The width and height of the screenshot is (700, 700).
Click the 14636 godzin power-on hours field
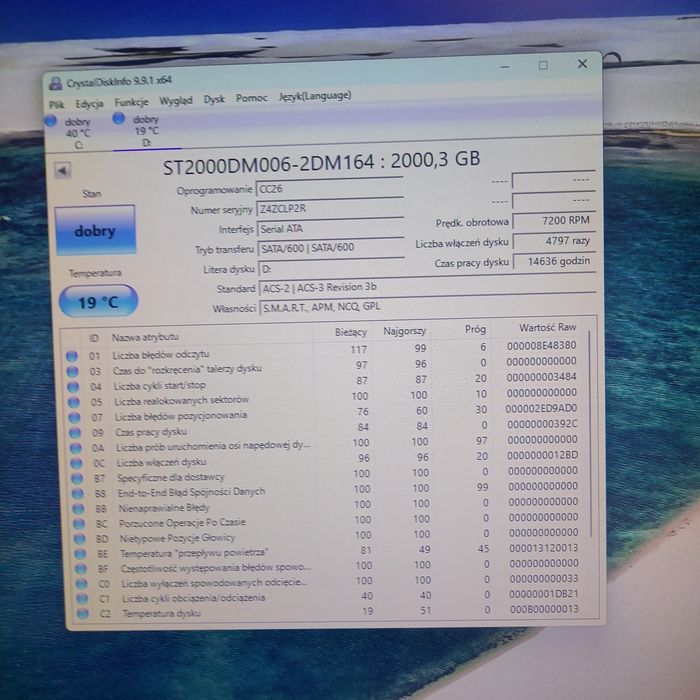554,261
